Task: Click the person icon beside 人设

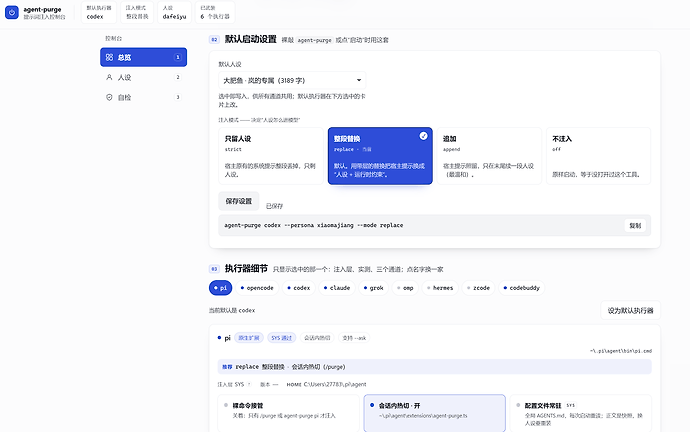Action: (x=109, y=77)
